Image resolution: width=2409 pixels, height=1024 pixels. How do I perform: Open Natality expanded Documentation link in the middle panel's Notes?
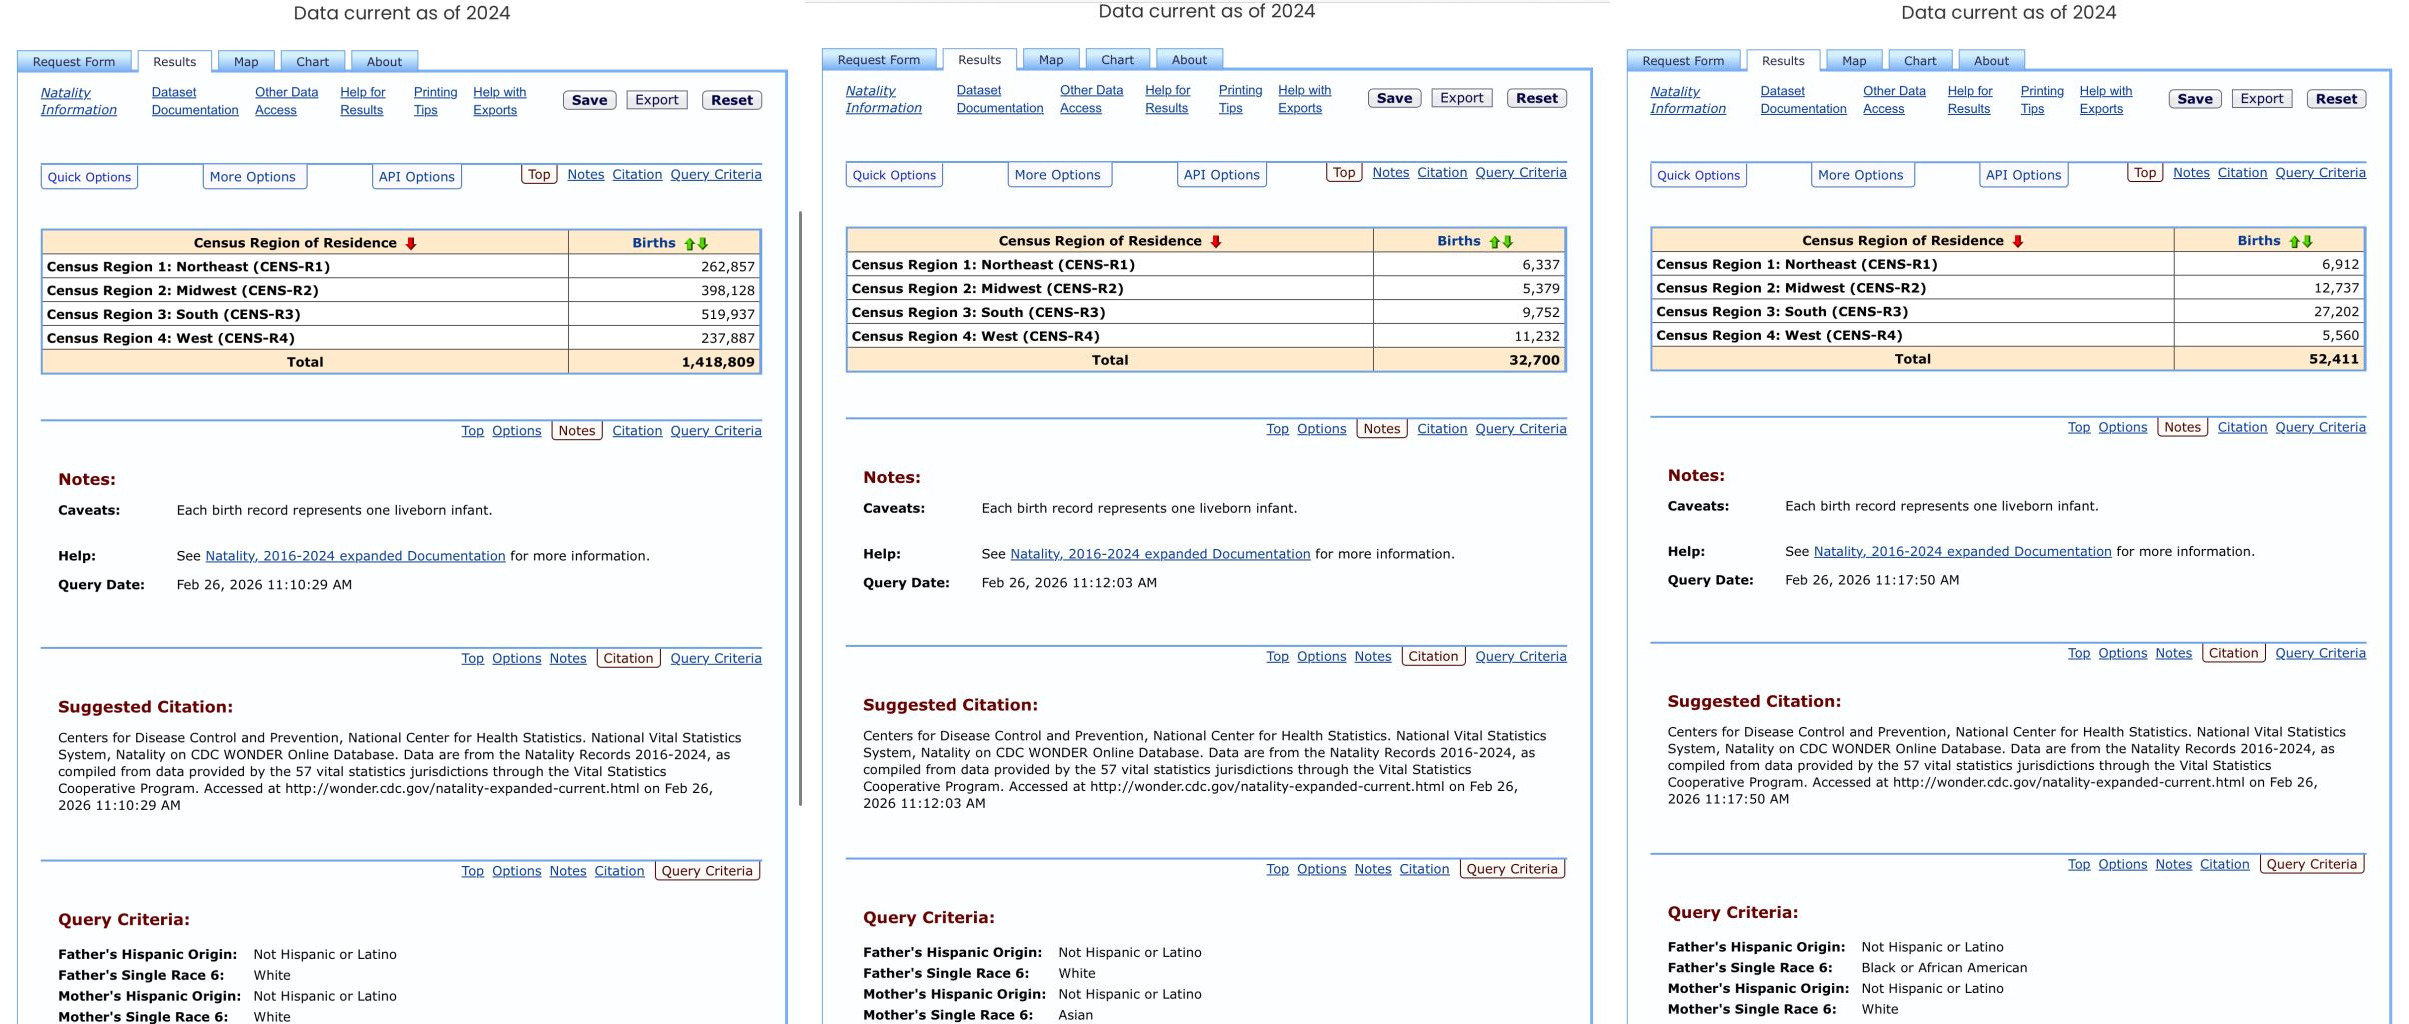tap(1160, 554)
